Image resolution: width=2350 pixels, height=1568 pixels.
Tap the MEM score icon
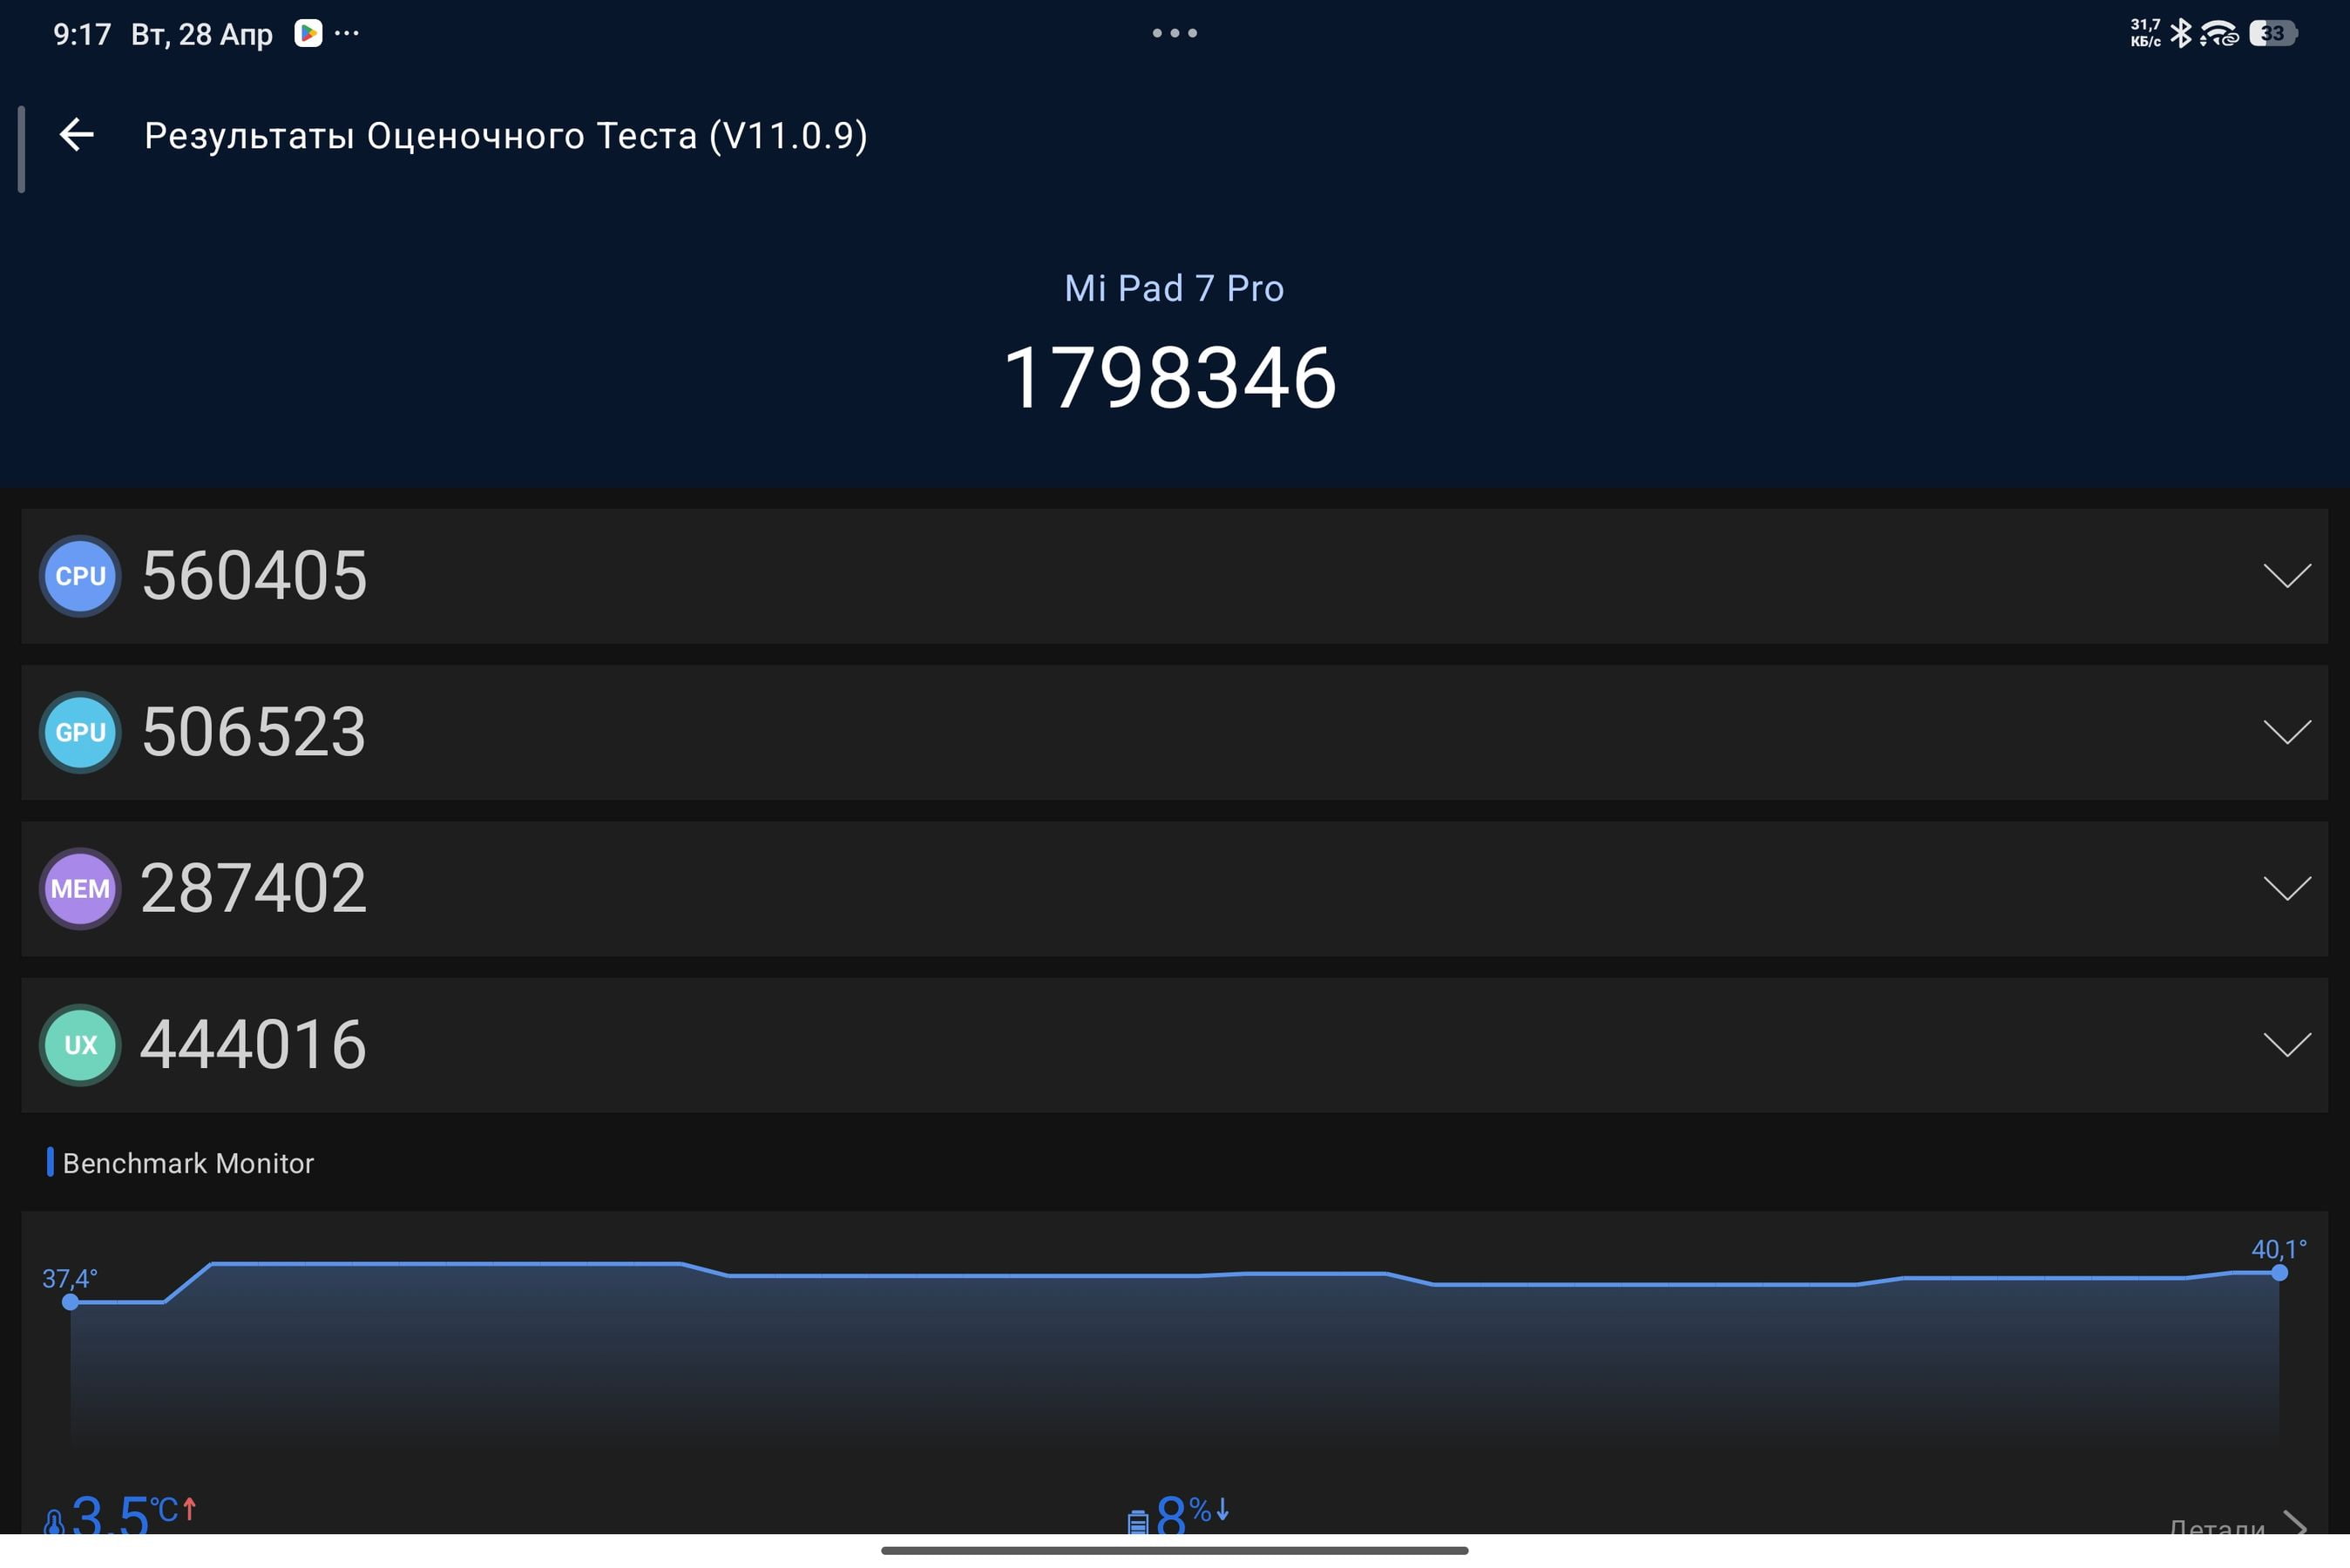point(80,889)
